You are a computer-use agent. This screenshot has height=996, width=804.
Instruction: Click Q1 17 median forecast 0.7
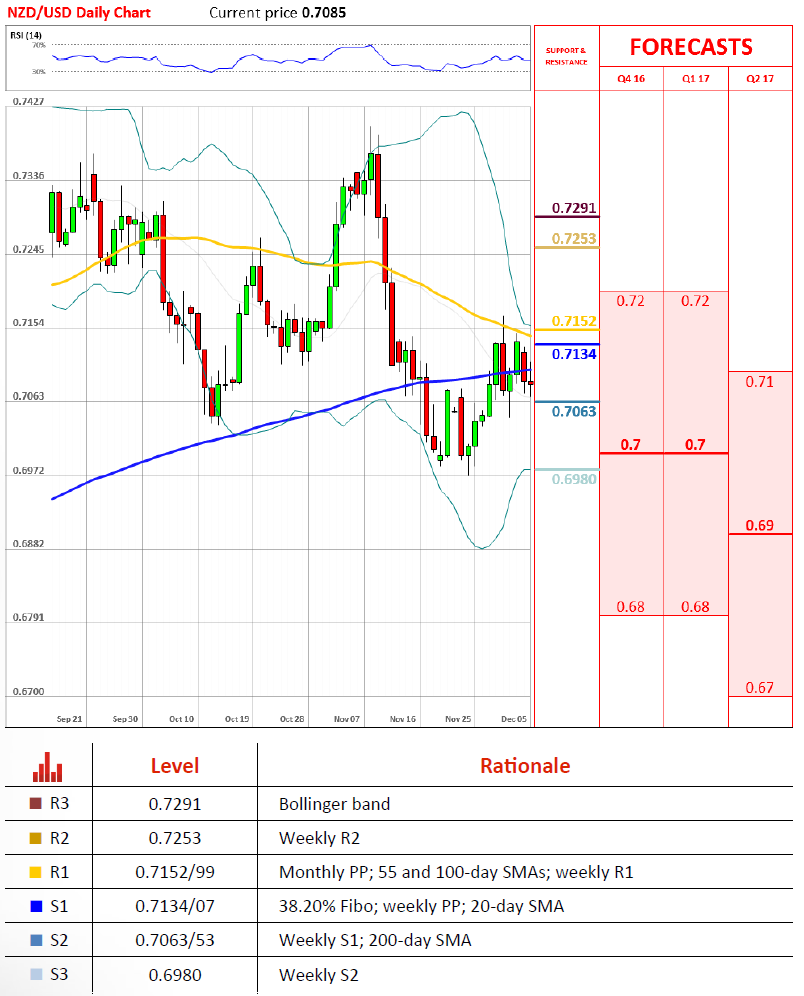(x=695, y=445)
